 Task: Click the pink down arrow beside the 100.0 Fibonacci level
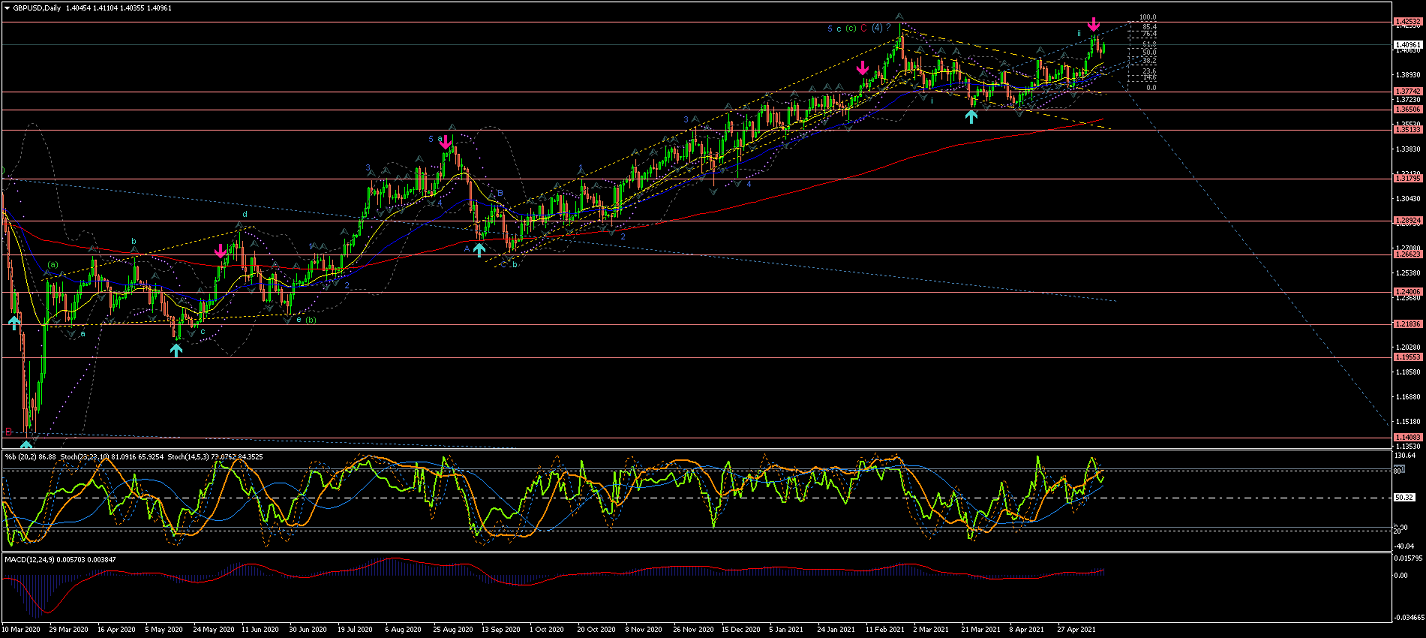pyautogui.click(x=1094, y=24)
